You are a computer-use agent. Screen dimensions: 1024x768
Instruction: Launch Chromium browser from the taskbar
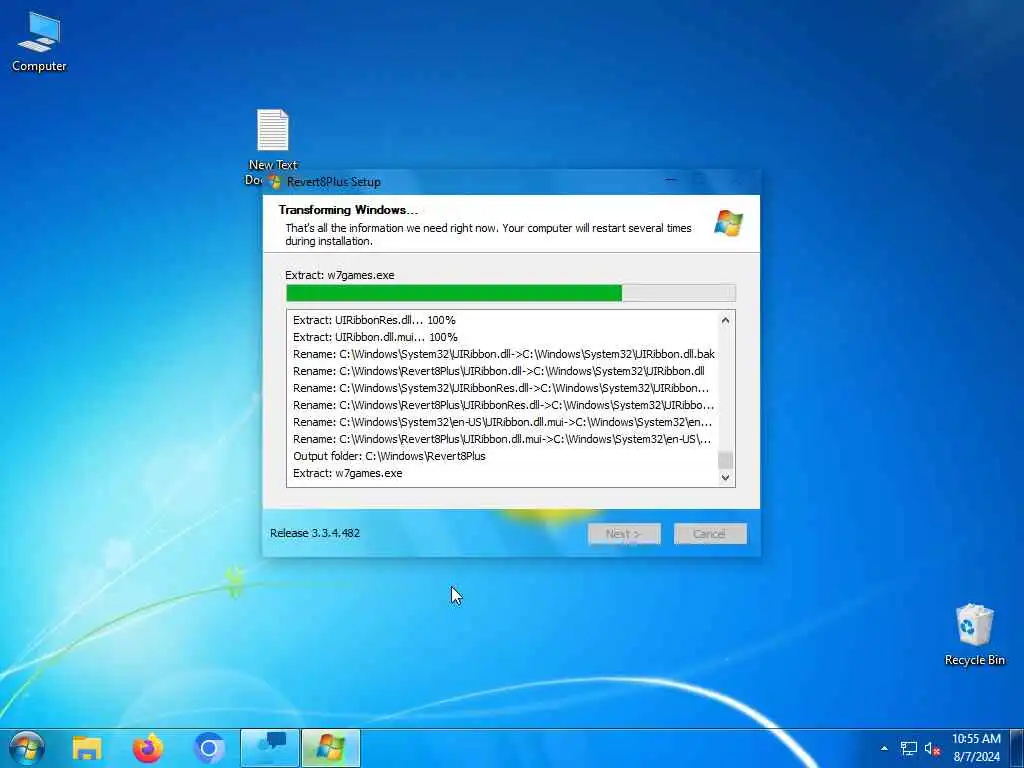(209, 748)
